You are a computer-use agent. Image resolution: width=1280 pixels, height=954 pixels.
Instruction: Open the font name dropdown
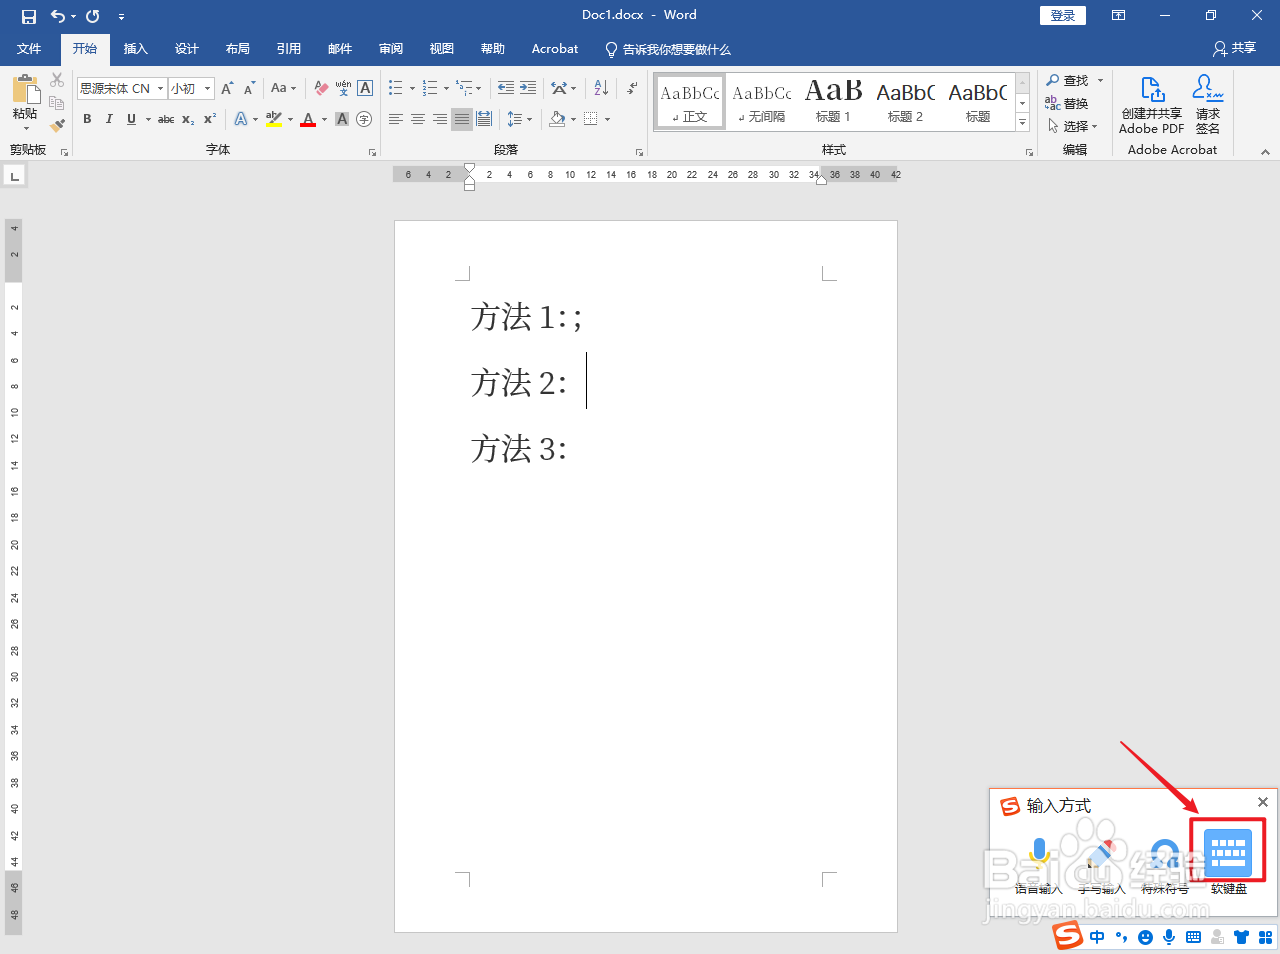tap(160, 88)
